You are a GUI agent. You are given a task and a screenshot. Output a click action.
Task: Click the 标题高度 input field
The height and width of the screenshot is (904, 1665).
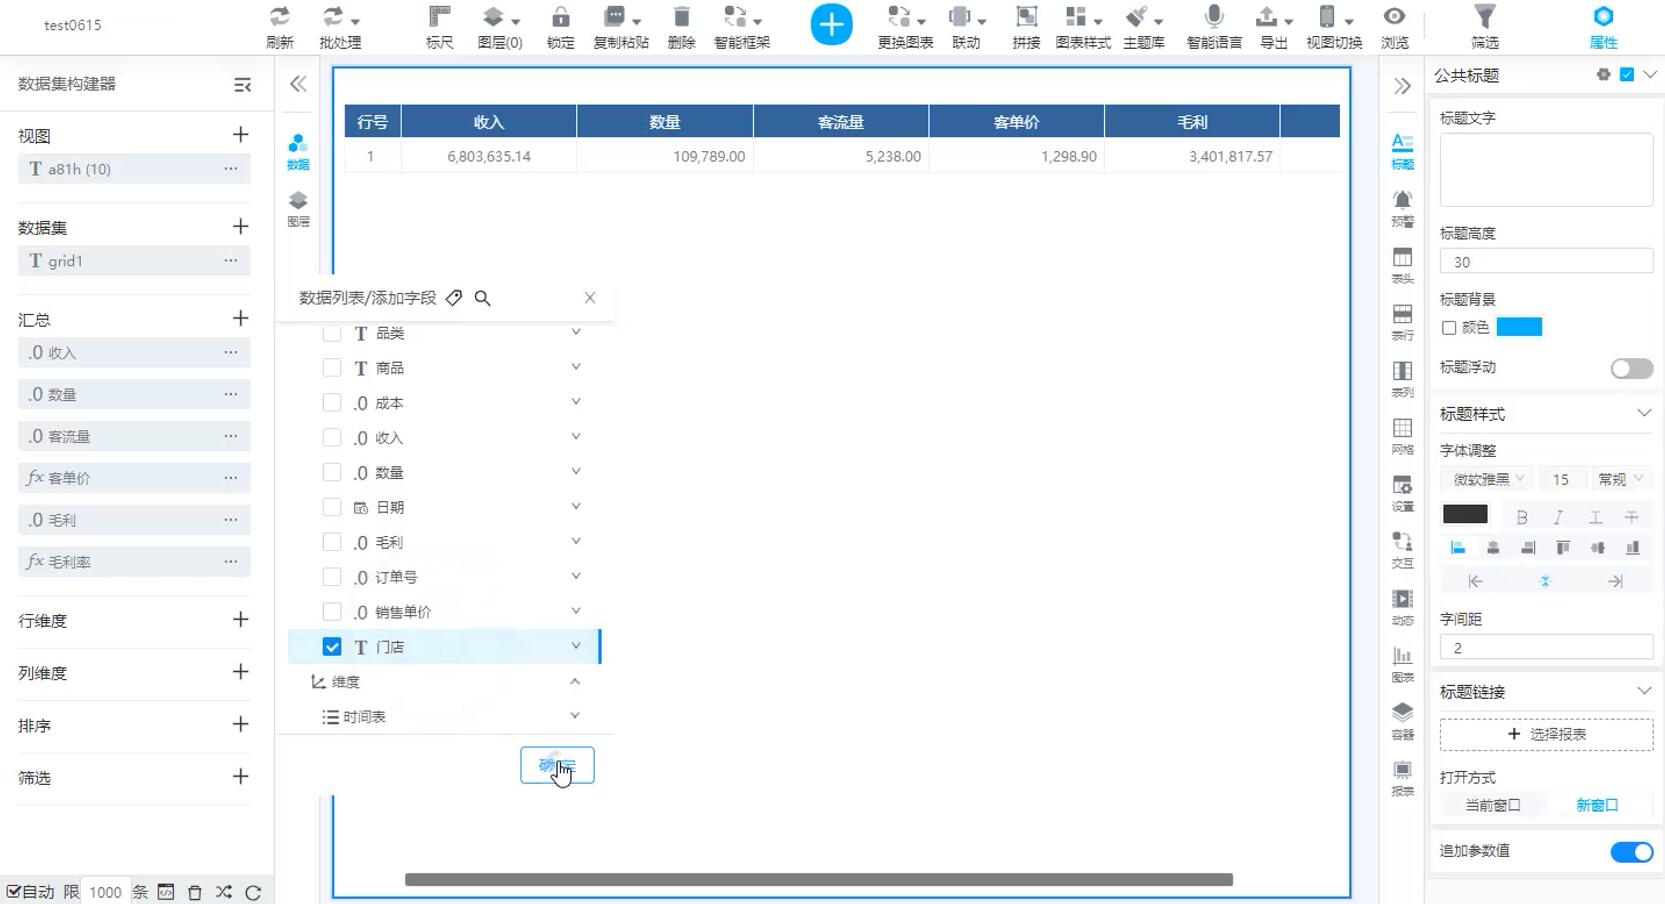(1546, 262)
